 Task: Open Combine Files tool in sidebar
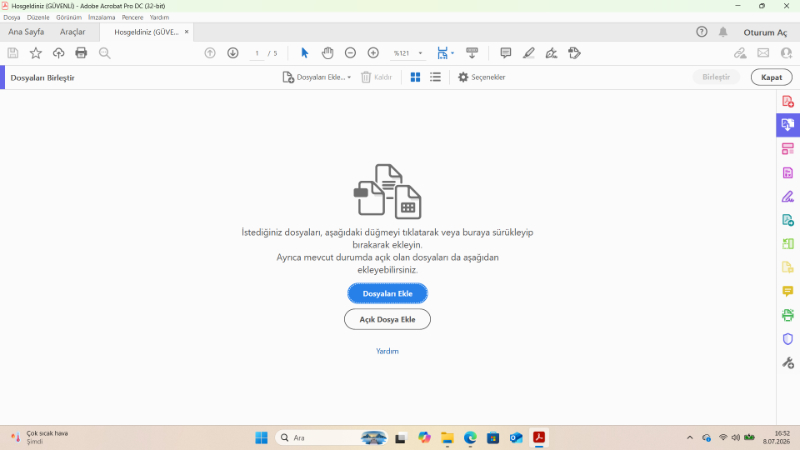click(x=788, y=125)
